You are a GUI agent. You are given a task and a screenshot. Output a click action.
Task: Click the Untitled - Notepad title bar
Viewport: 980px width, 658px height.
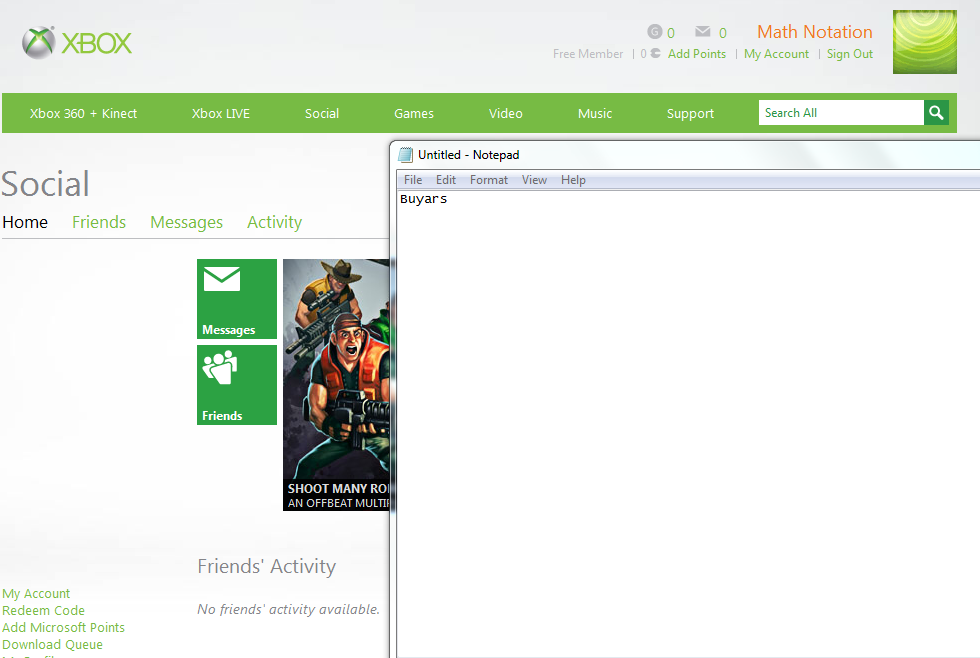point(684,154)
